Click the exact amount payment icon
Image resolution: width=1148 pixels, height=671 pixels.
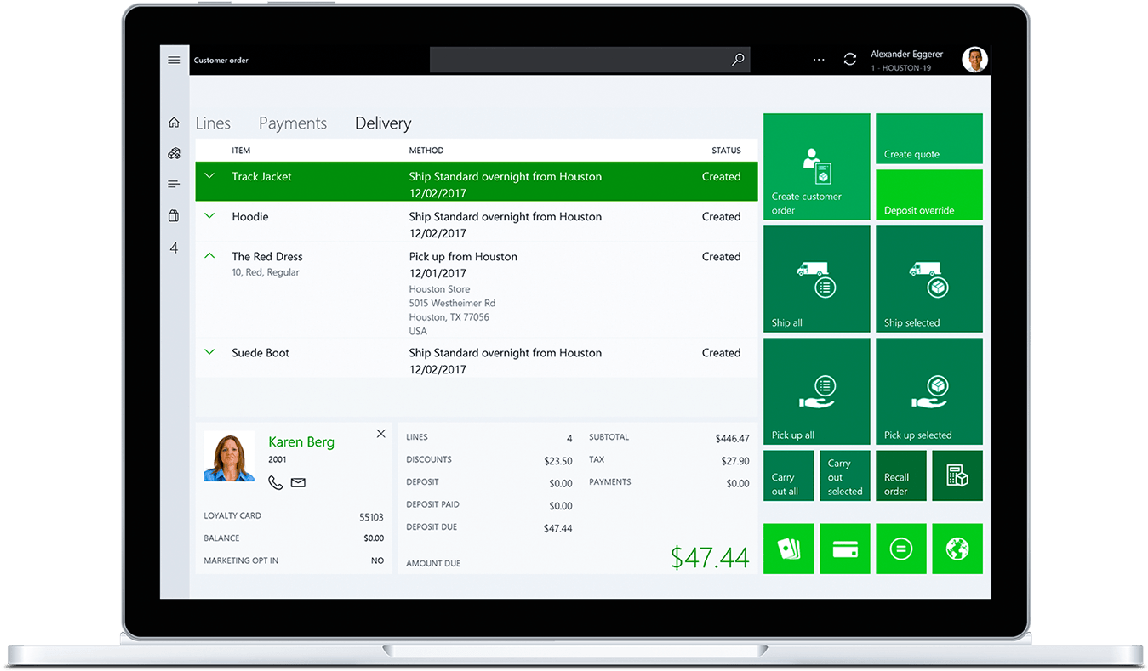(901, 548)
